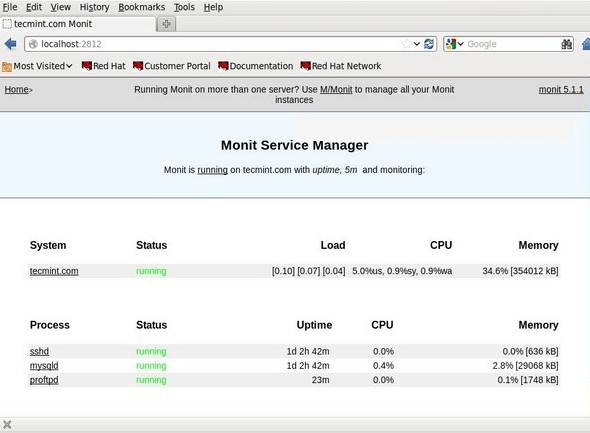
Task: Open the search engine selector dropdown
Action: click(455, 44)
